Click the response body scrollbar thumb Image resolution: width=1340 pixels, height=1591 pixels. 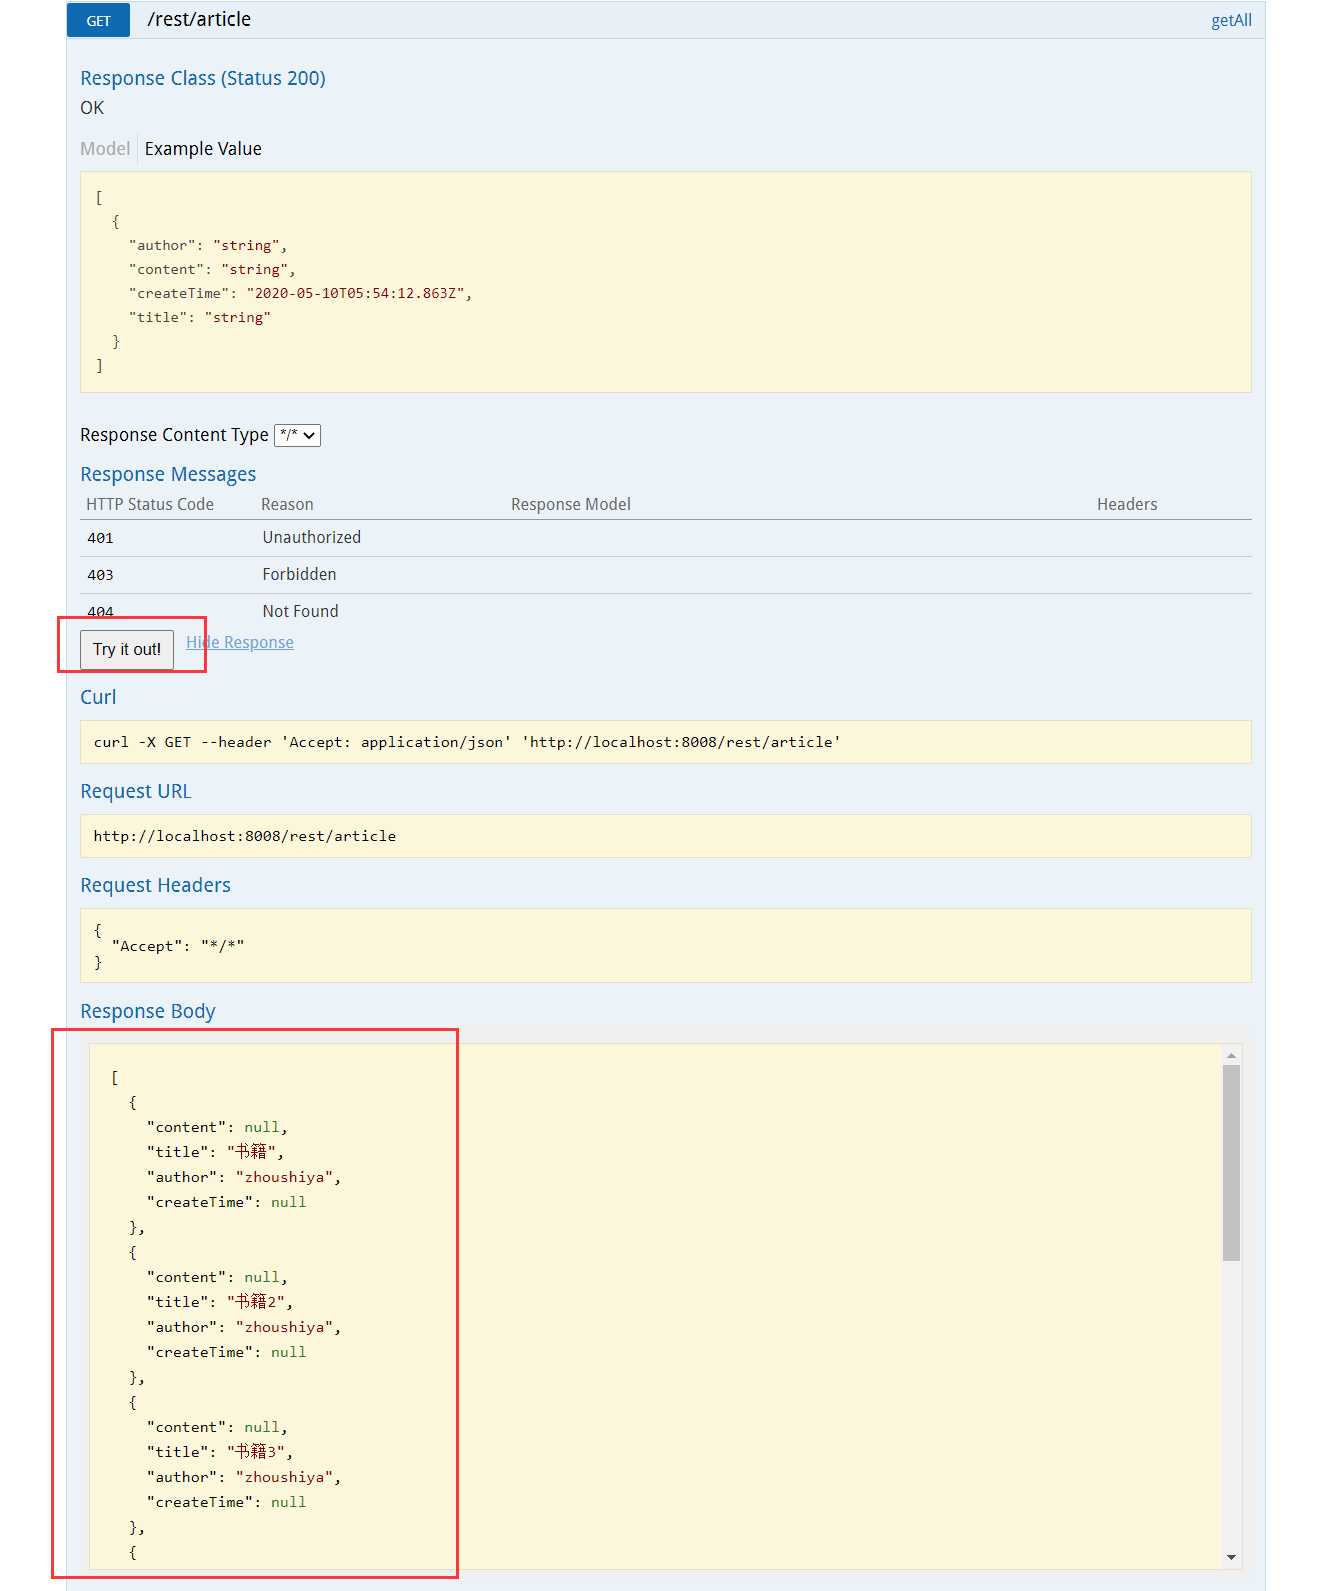[x=1231, y=1162]
